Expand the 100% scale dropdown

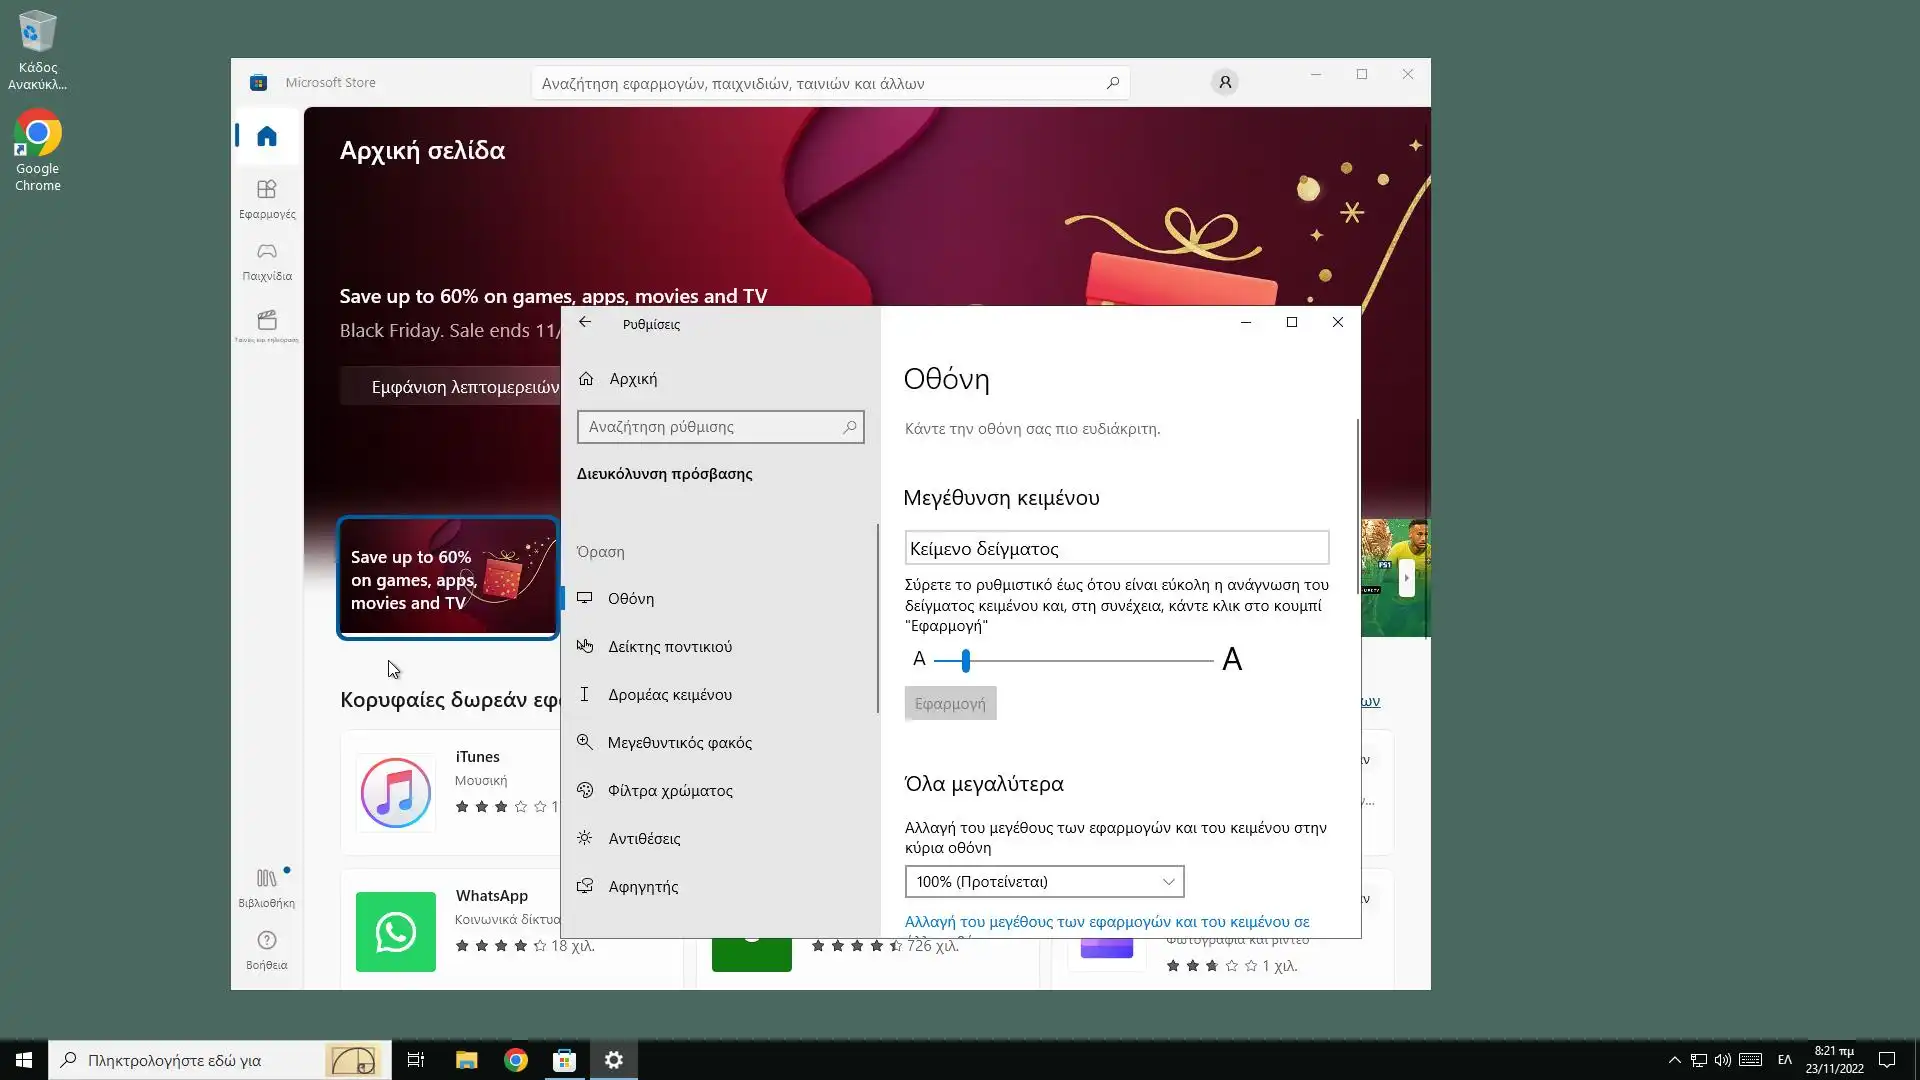(x=1044, y=882)
